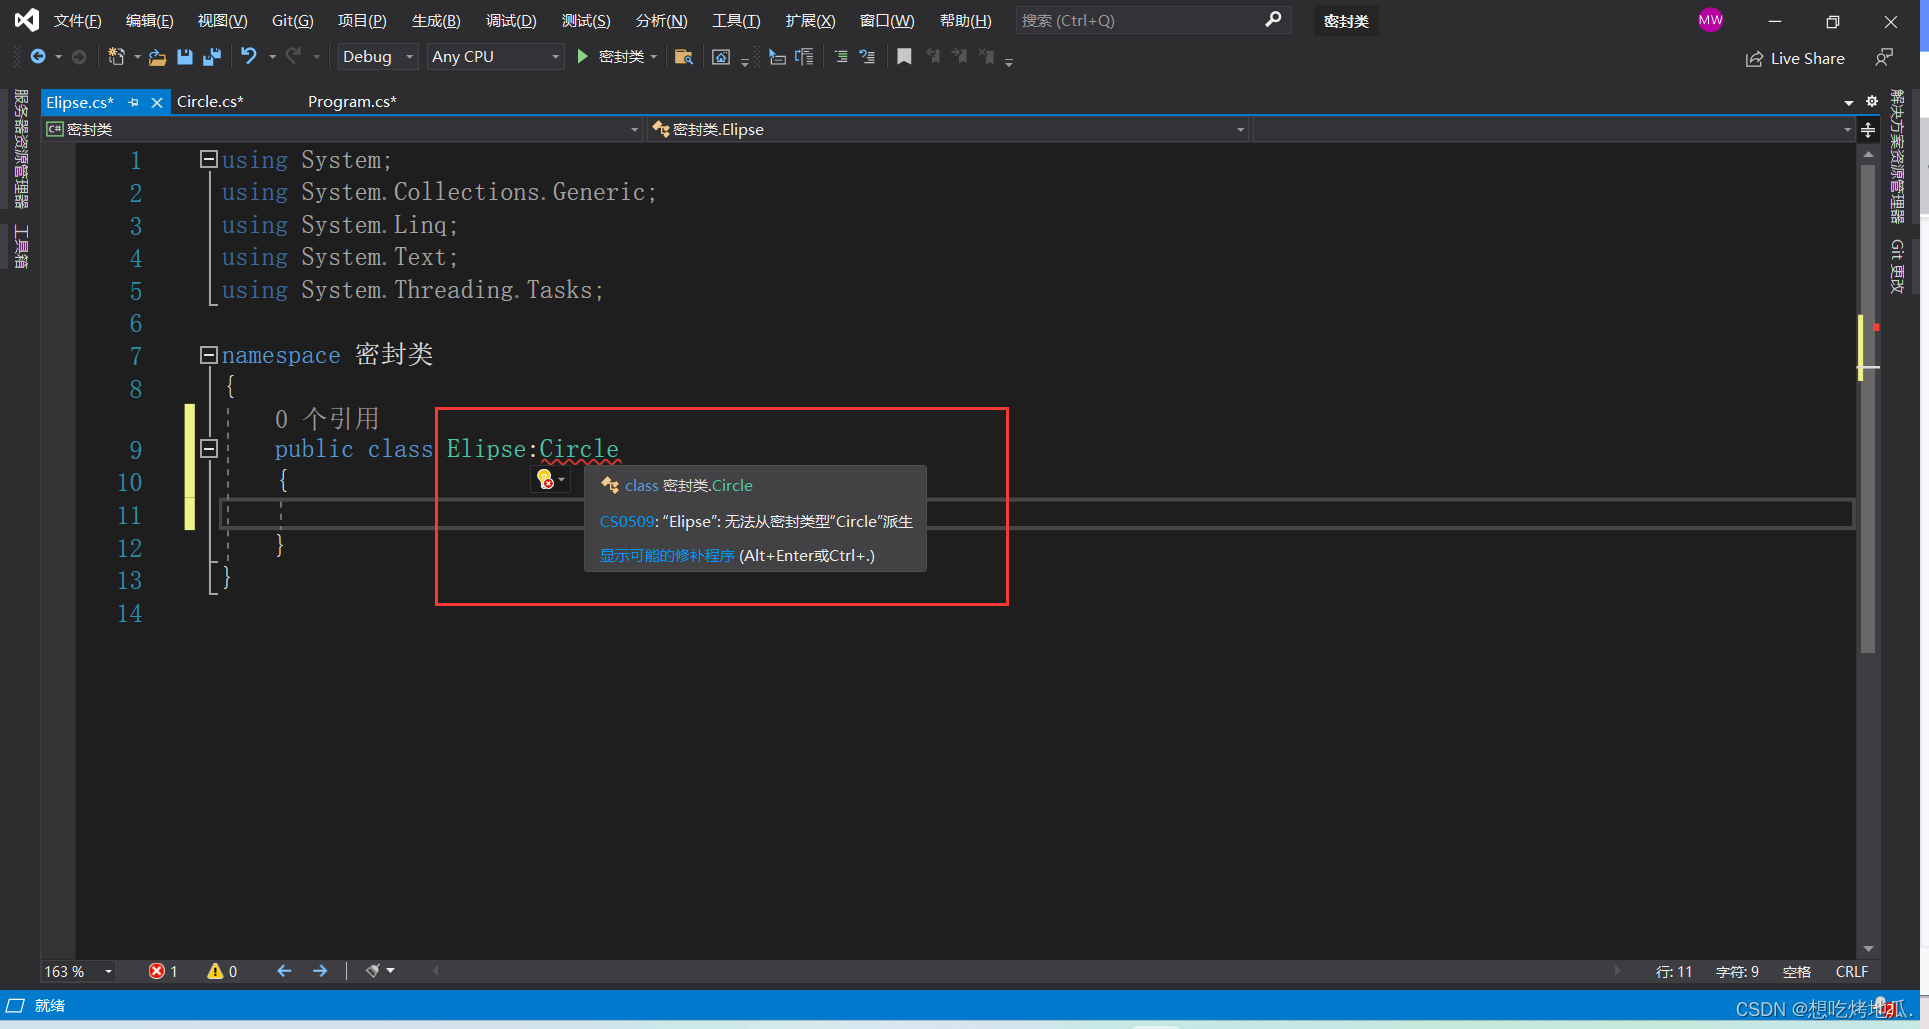Open the 调试(D) menu
Screen dimensions: 1929x1029
tap(511, 21)
